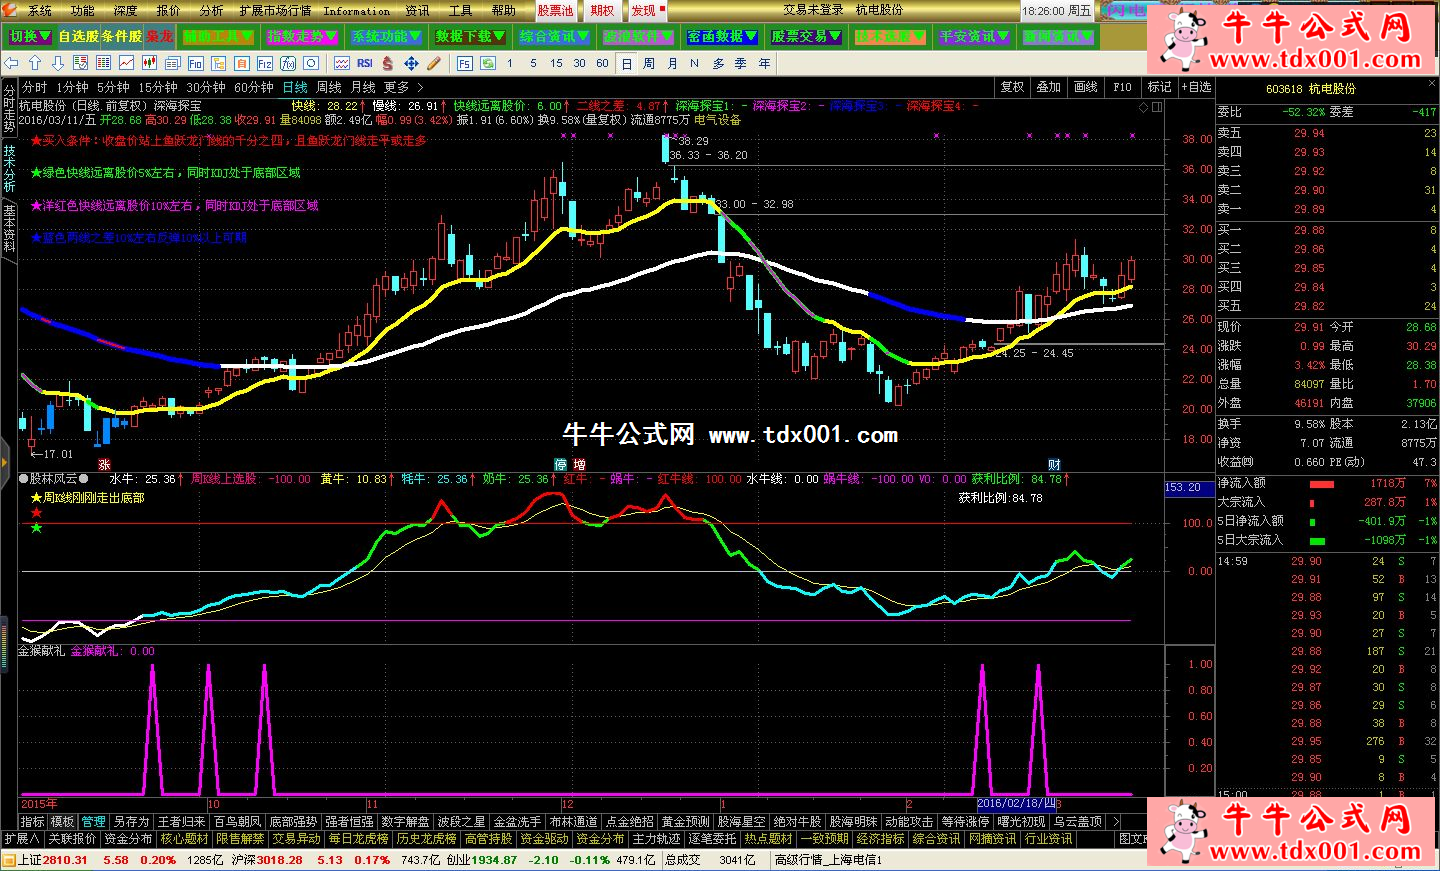The width and height of the screenshot is (1440, 871).
Task: Open the 扩展市场行情 menu
Action: click(x=275, y=10)
